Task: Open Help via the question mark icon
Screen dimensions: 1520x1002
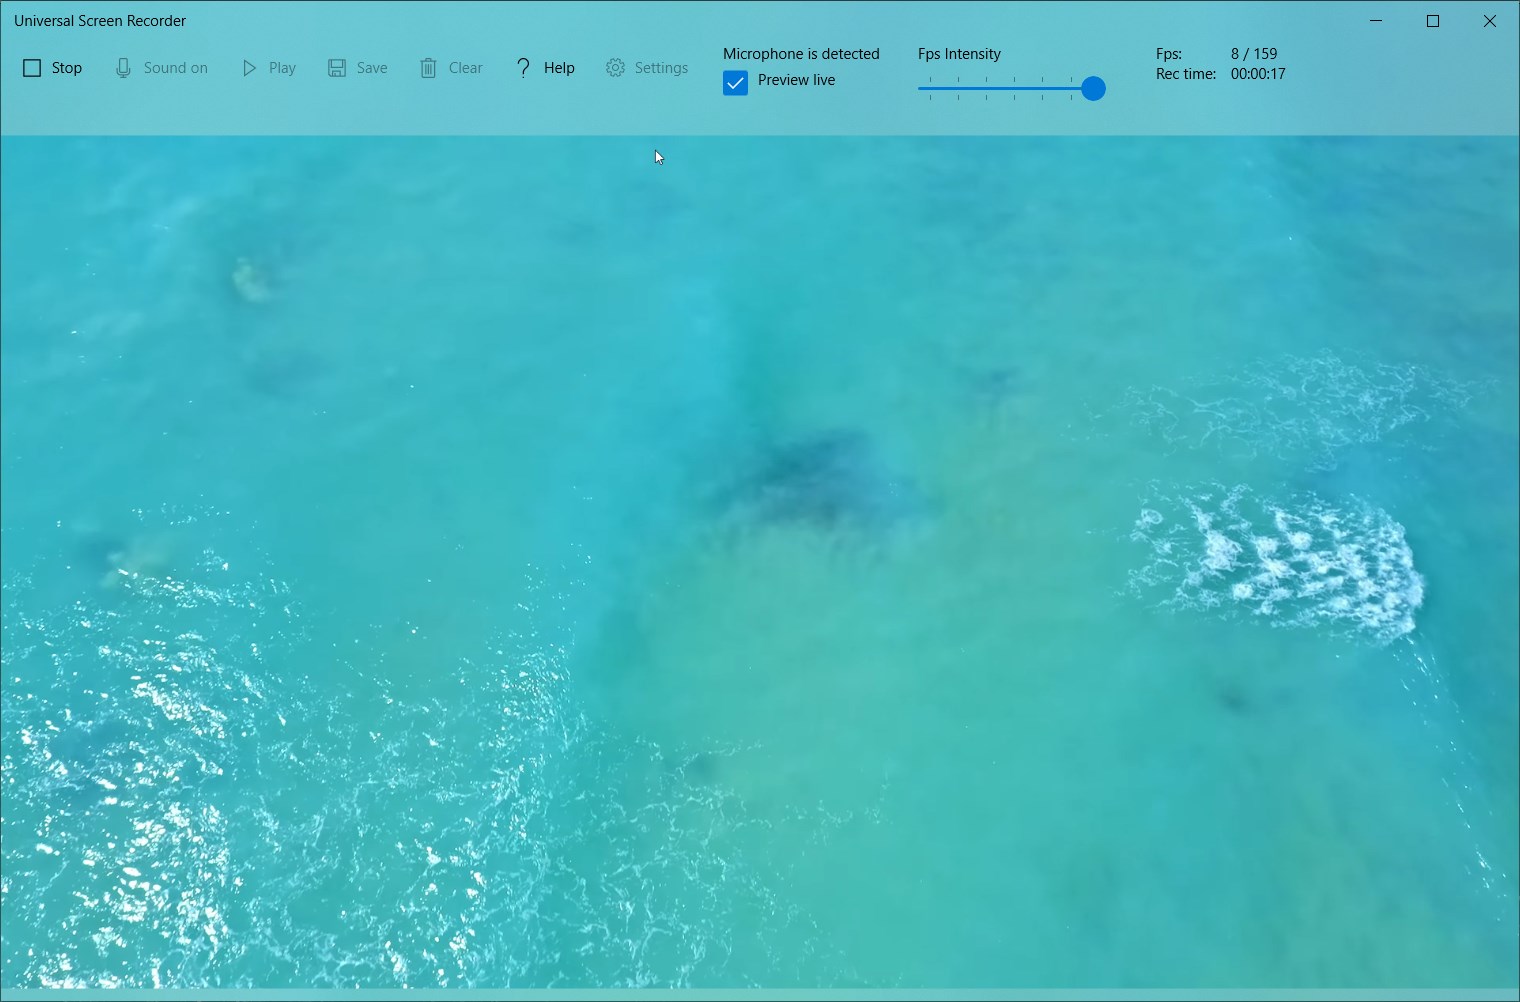Action: click(x=523, y=67)
